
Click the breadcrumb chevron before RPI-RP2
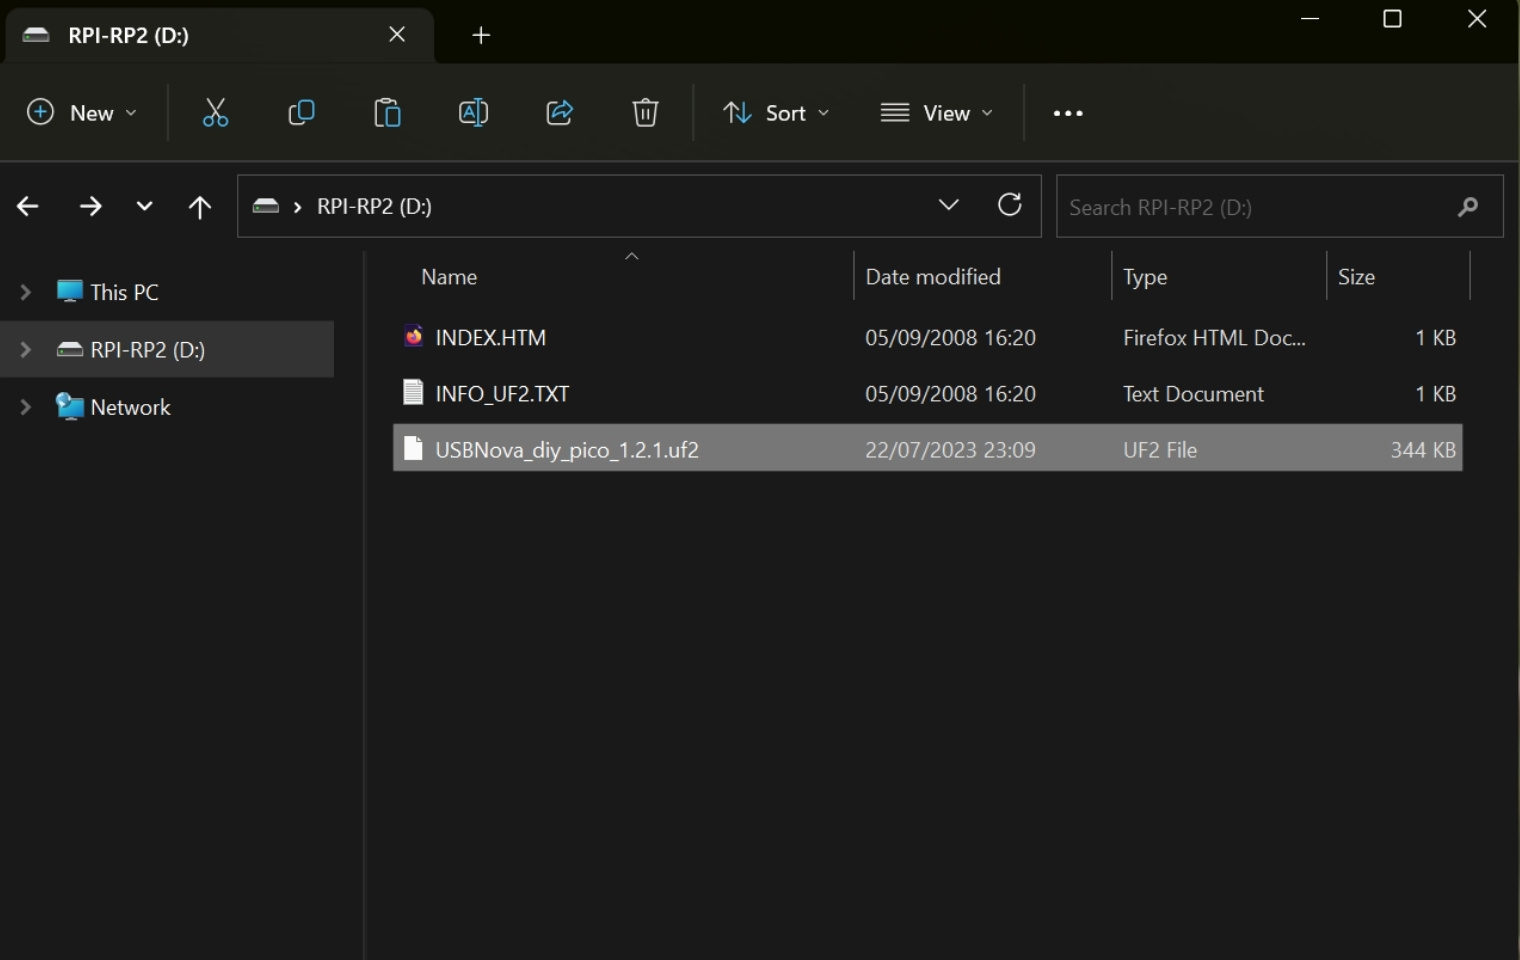[x=297, y=207]
